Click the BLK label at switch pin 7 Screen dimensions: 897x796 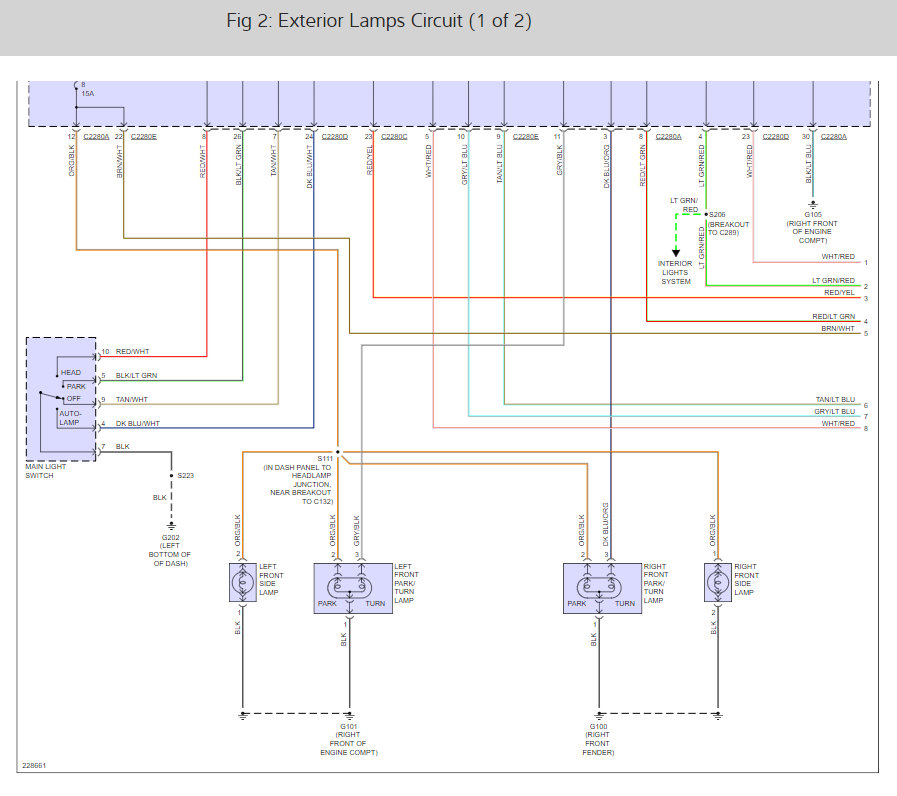[x=123, y=446]
